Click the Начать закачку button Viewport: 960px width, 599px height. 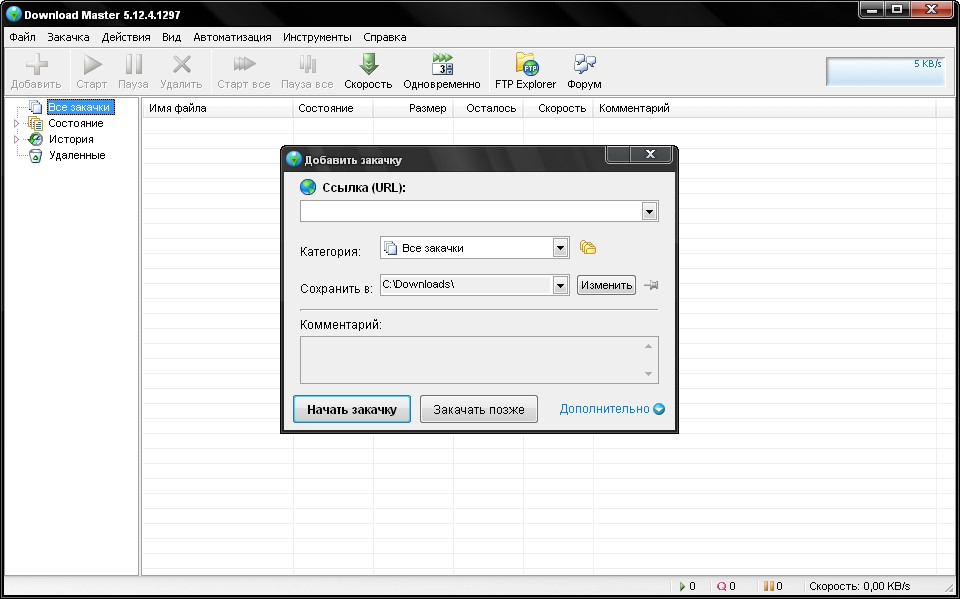pyautogui.click(x=352, y=409)
